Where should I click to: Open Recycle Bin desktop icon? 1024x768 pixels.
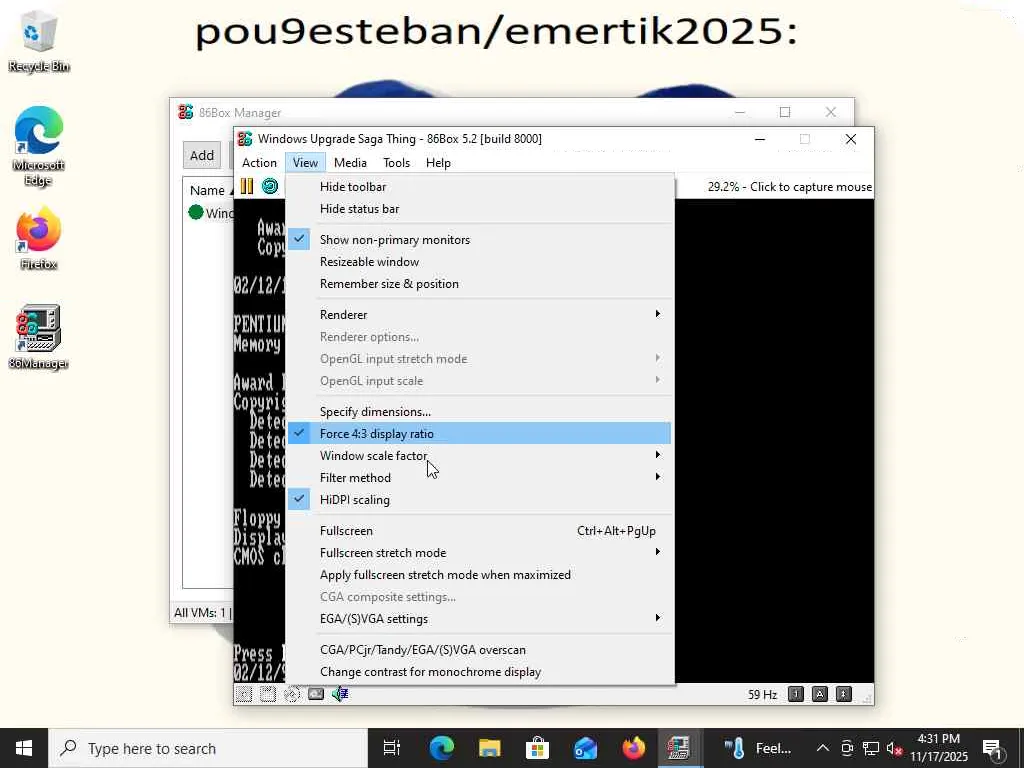point(39,42)
